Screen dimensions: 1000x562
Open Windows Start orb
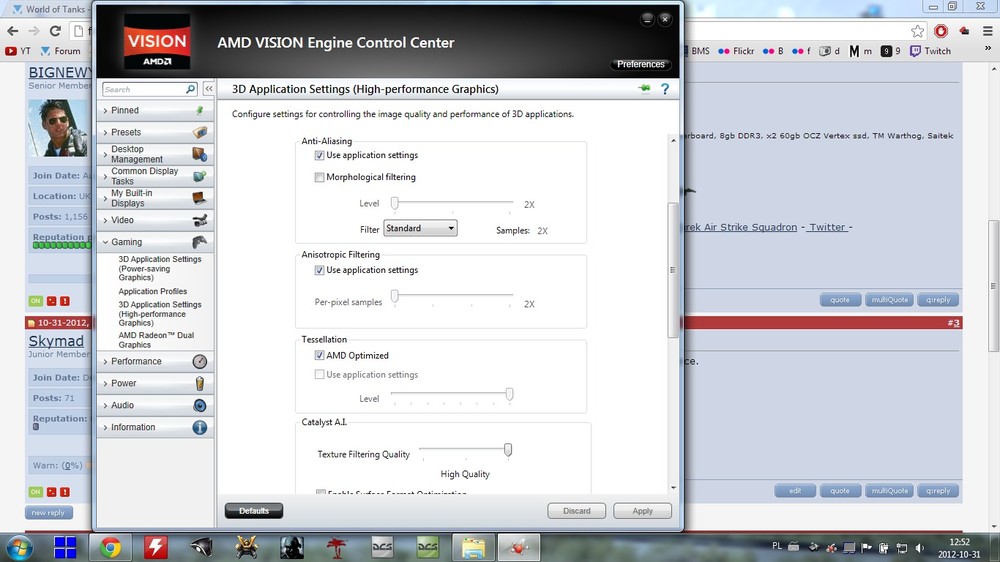click(x=19, y=548)
